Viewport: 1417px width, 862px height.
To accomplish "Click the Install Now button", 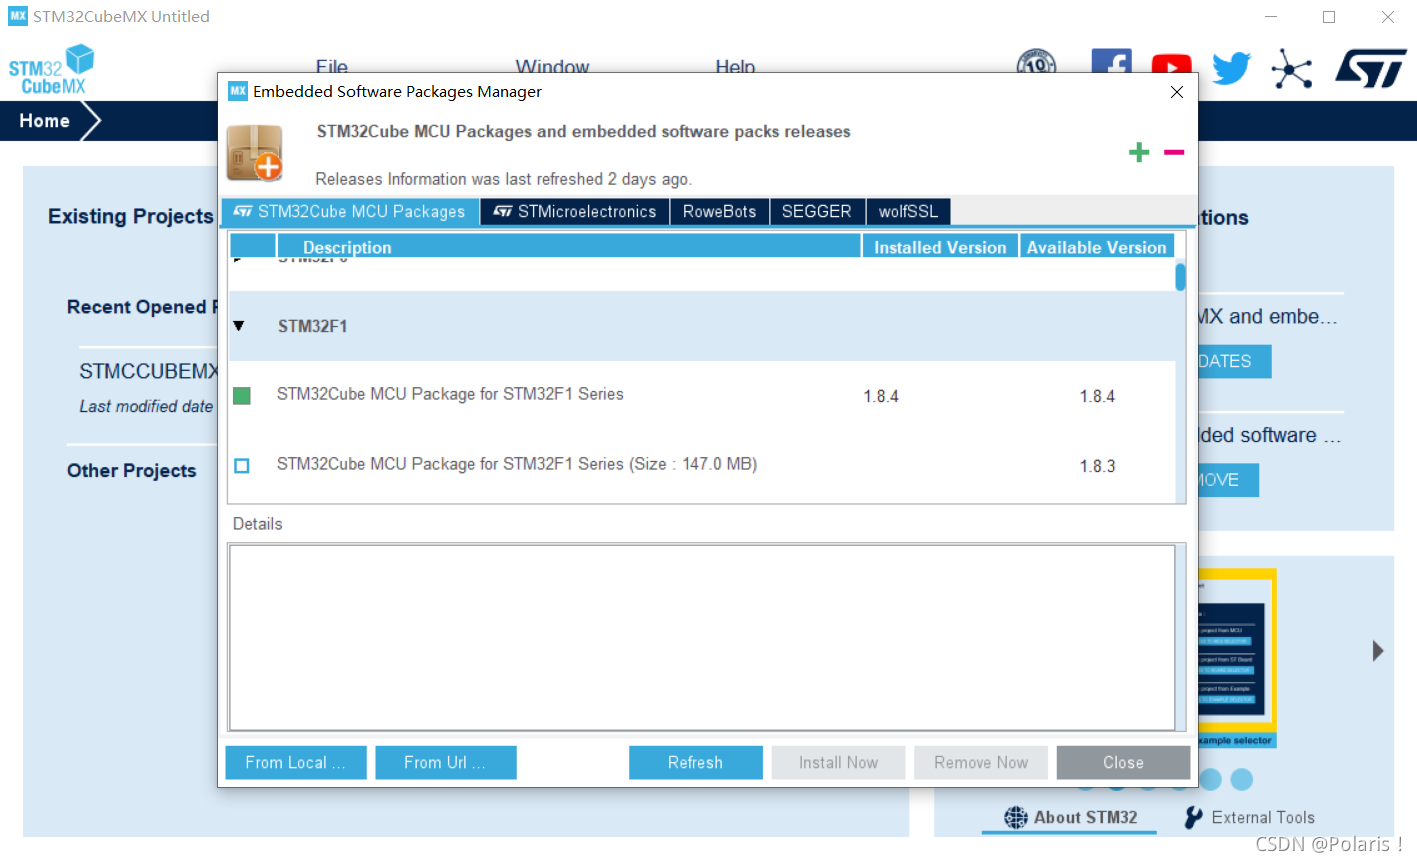I will click(838, 762).
